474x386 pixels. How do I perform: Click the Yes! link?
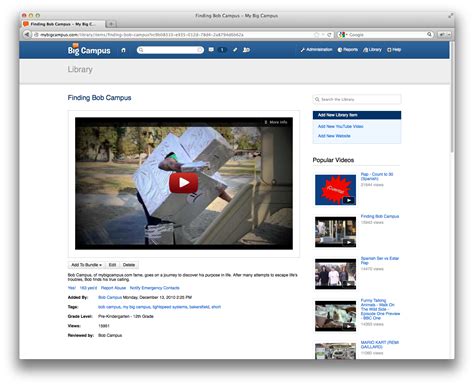(x=72, y=288)
